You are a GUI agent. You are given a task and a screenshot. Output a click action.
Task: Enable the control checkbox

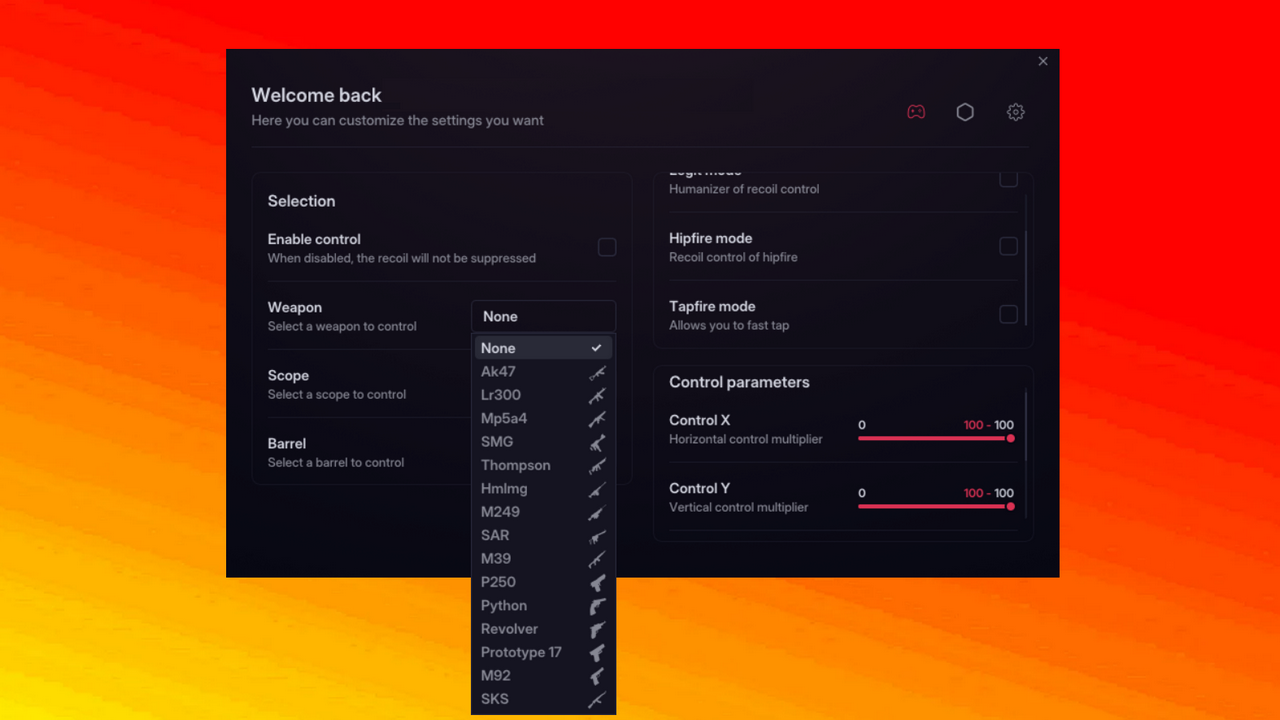607,247
